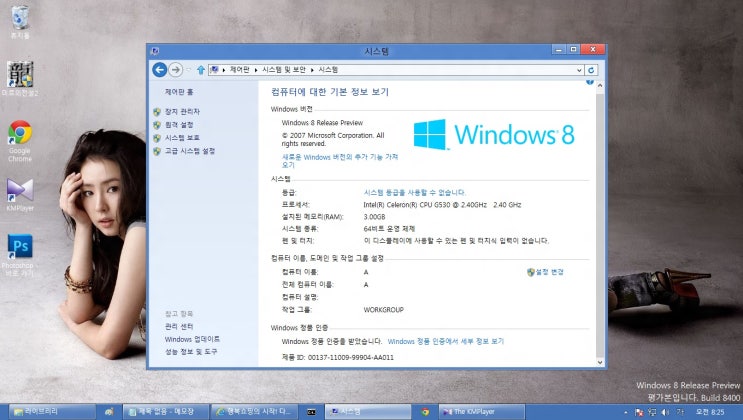Screen dimensions: 743x420
Task: Open 시스템 보호 from the sidebar
Action: tap(182, 137)
